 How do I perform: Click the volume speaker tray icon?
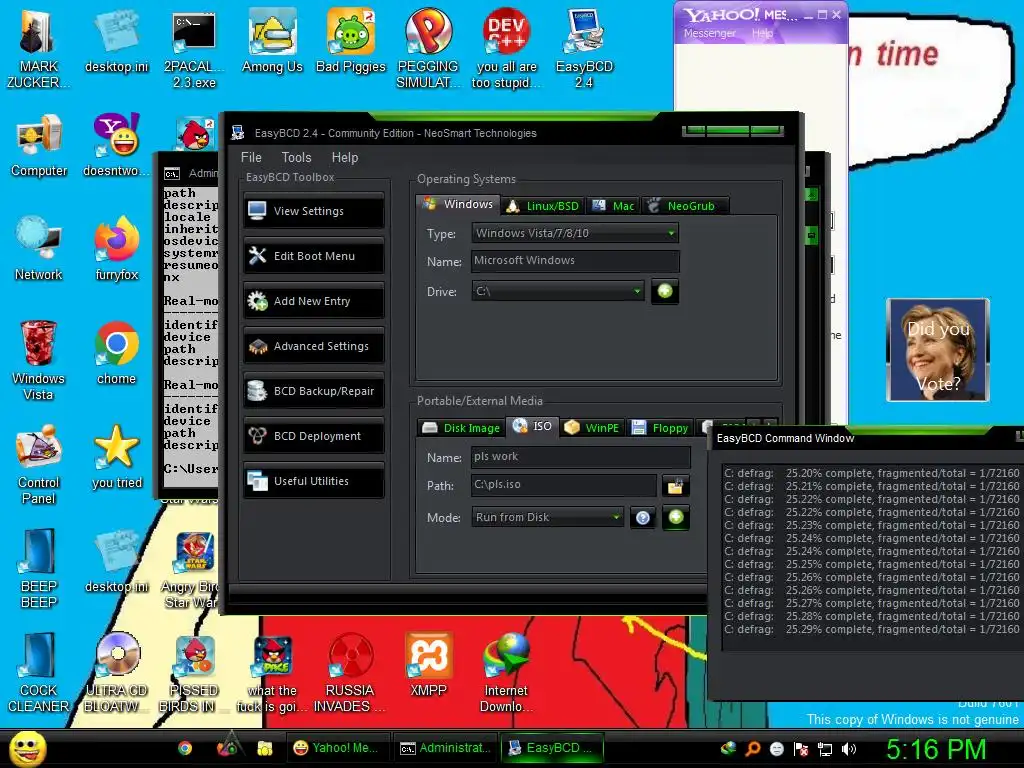(x=849, y=749)
